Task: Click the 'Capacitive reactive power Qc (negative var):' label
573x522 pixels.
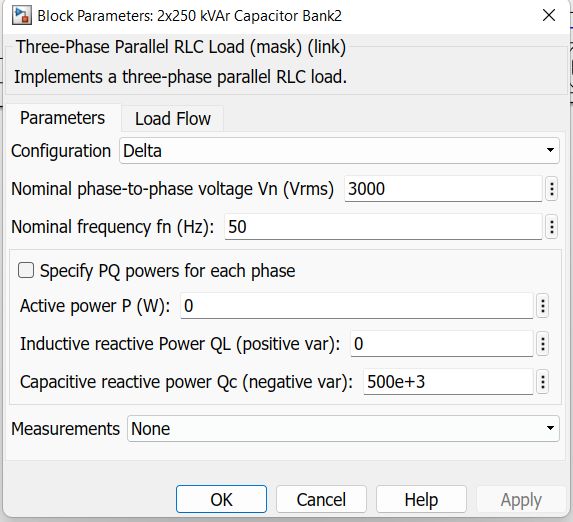Action: point(186,382)
